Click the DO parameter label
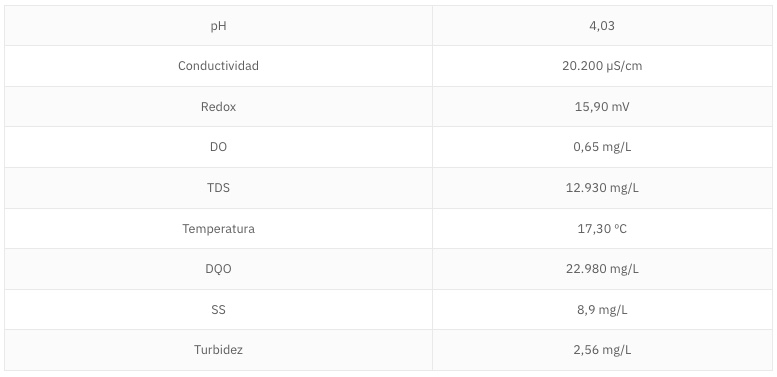 coord(219,147)
